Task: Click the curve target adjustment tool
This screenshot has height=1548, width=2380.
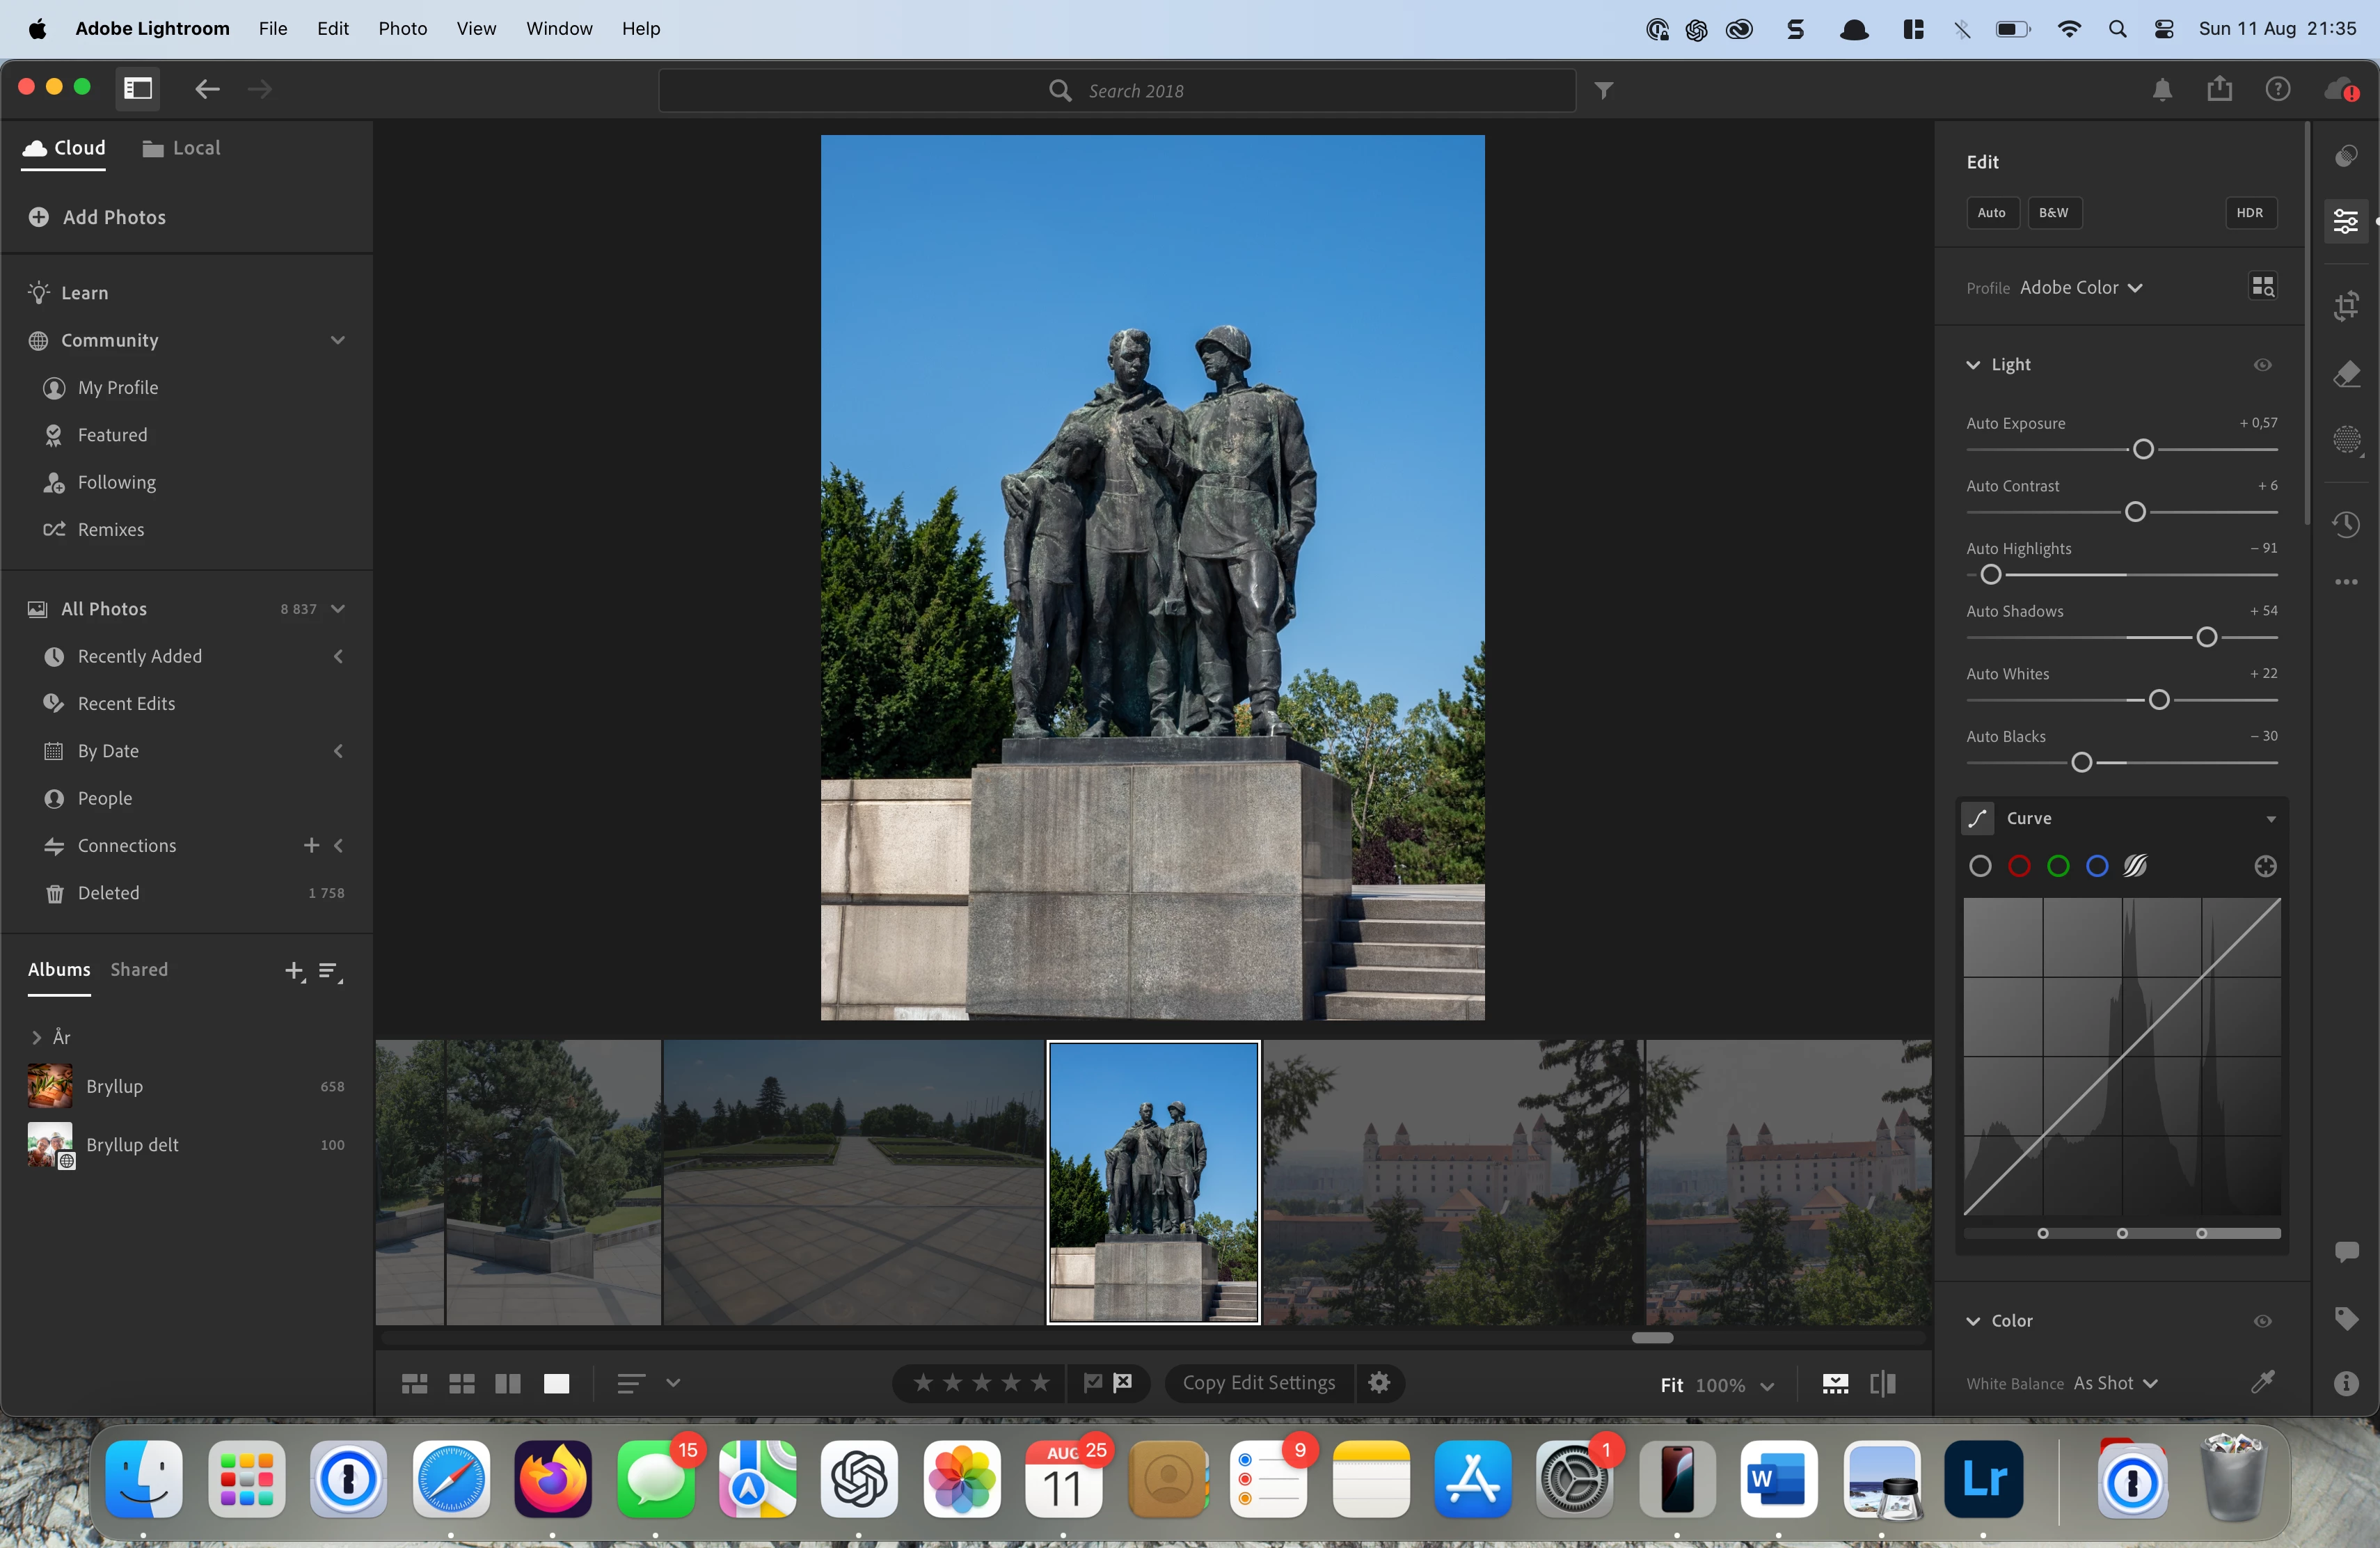Action: pos(2265,866)
